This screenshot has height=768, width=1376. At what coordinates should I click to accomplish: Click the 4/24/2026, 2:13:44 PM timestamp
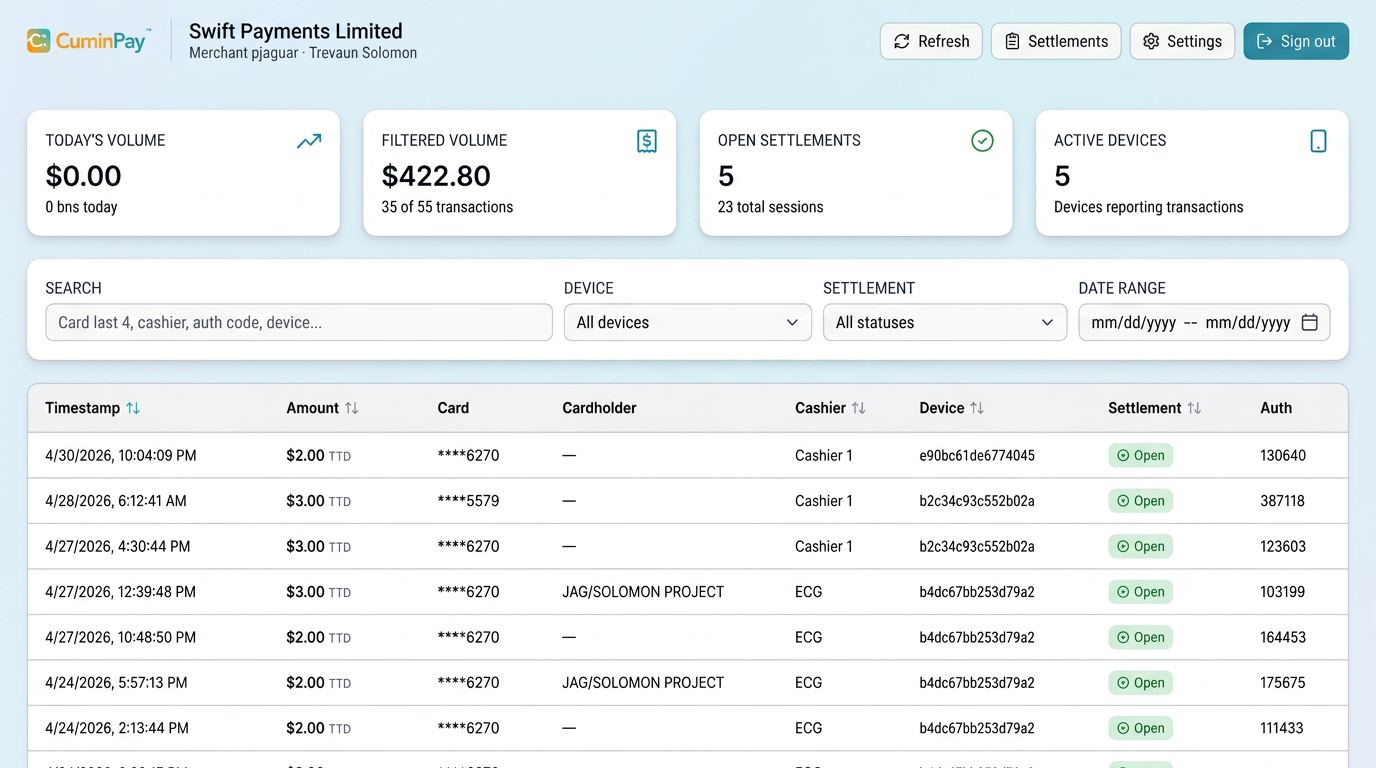(x=117, y=729)
